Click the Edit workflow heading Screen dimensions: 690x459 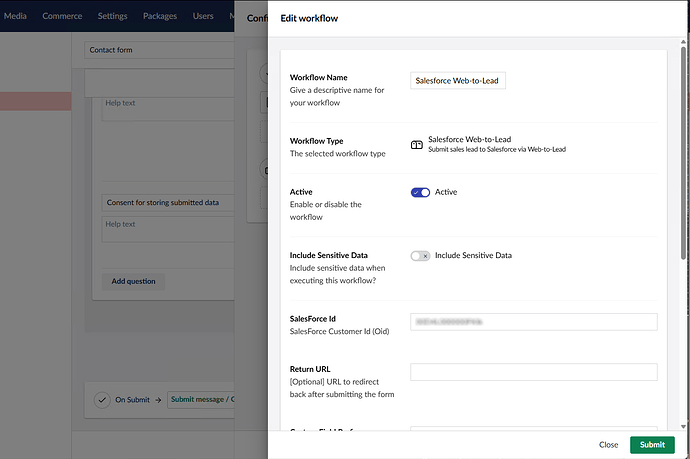pos(309,18)
